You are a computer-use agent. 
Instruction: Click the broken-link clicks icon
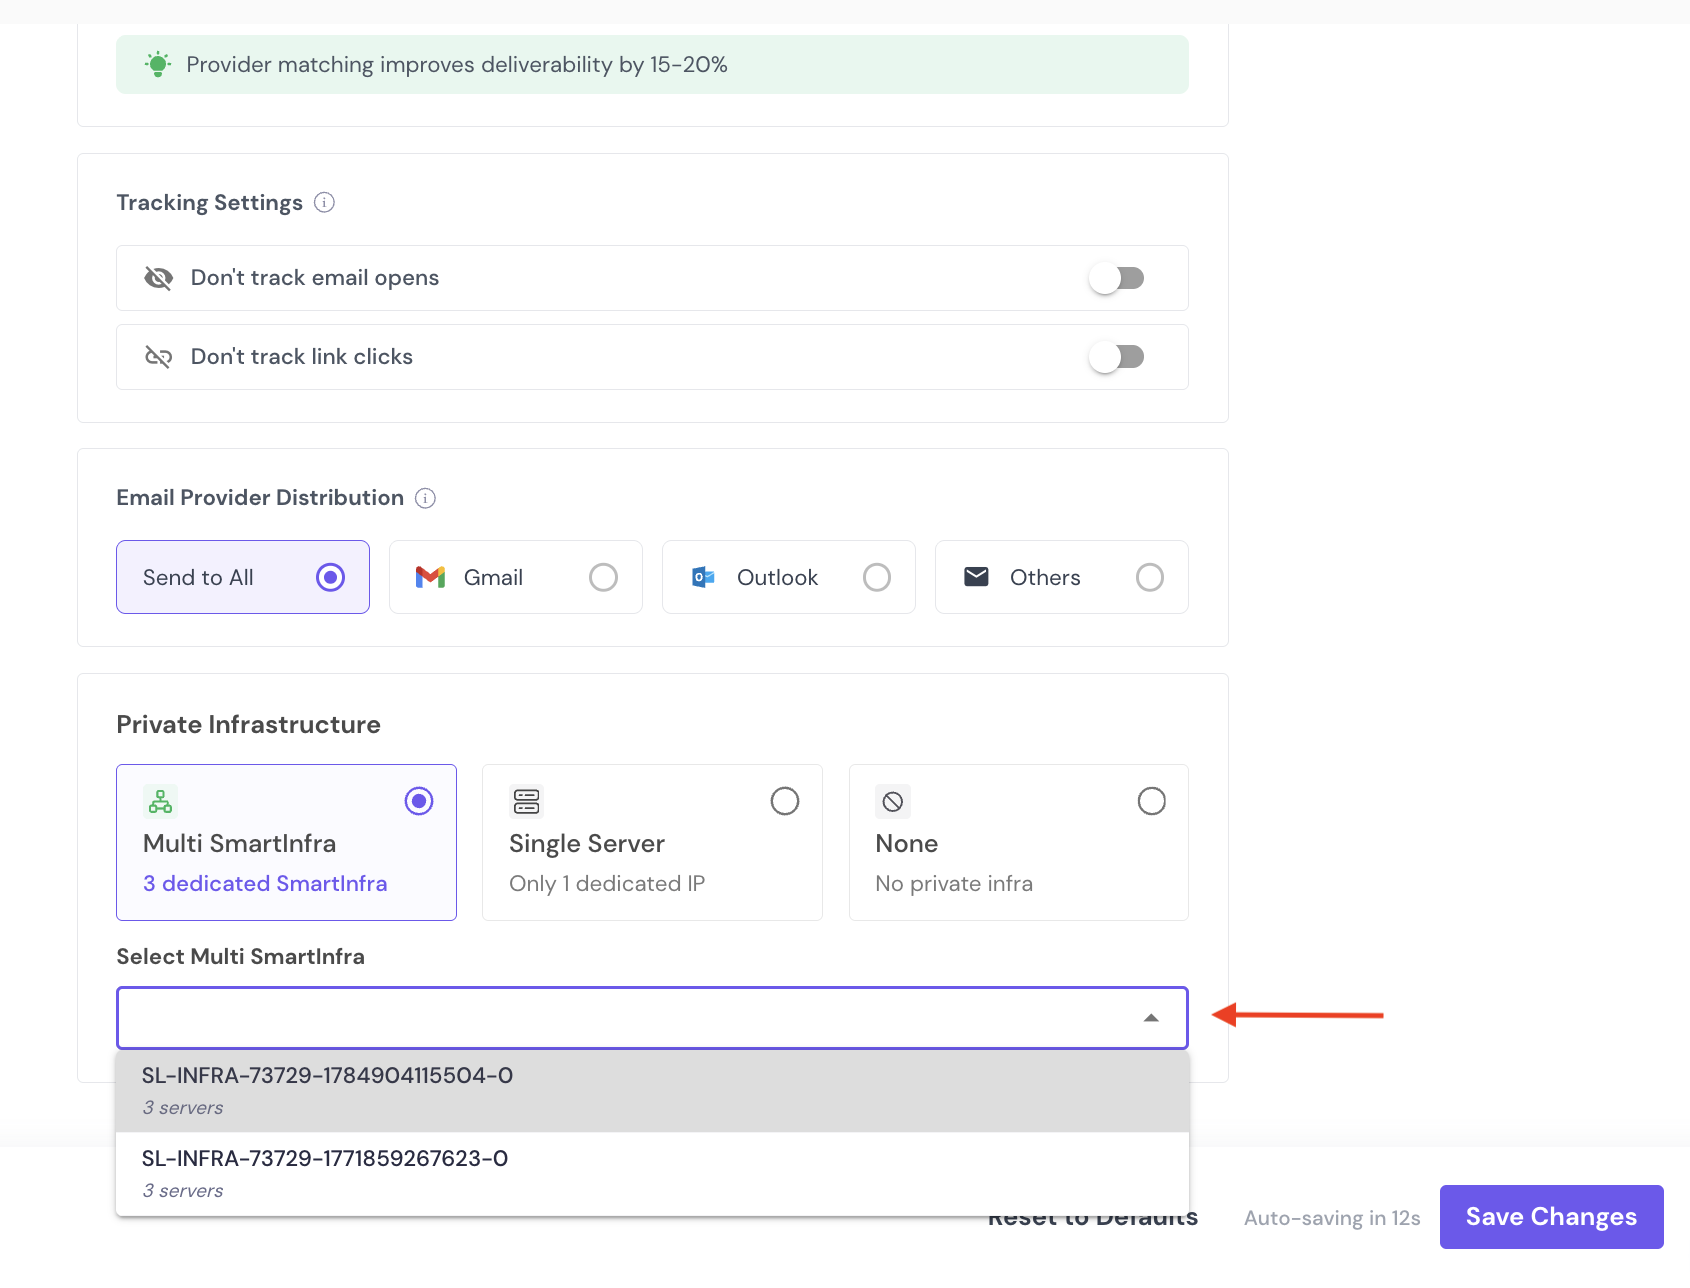click(158, 357)
